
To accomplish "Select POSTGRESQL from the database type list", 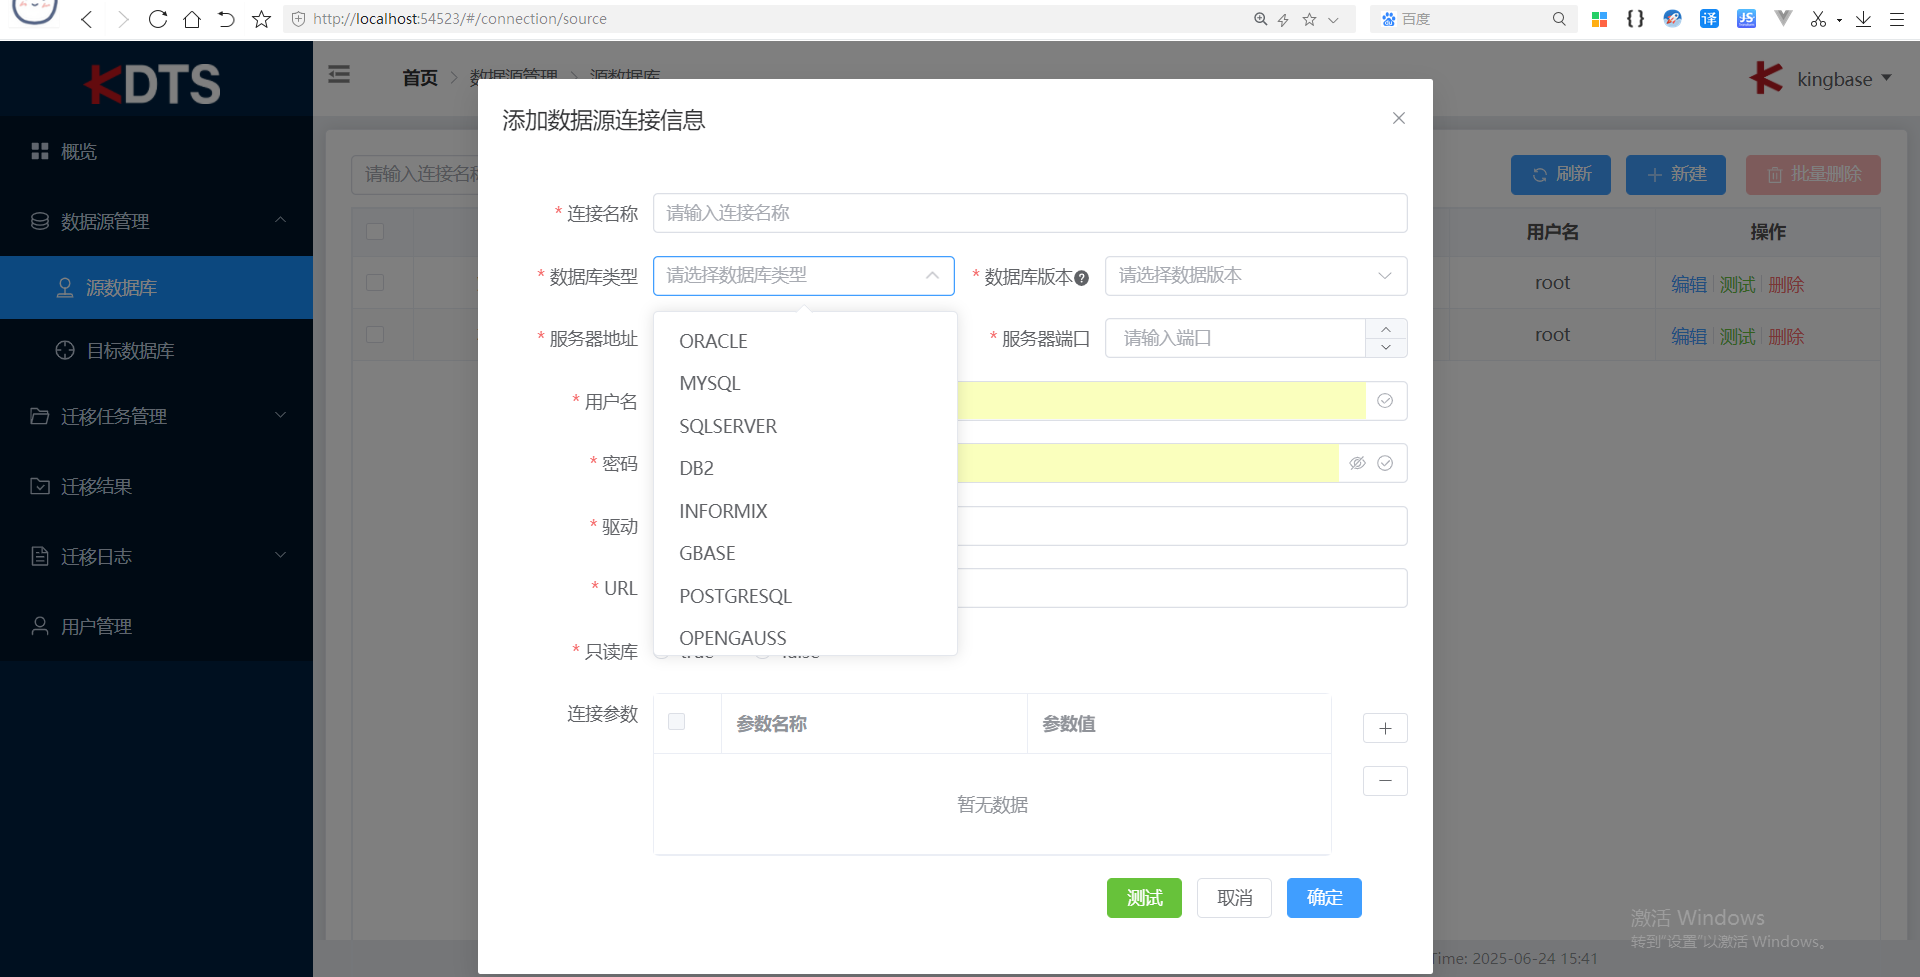I will [735, 595].
